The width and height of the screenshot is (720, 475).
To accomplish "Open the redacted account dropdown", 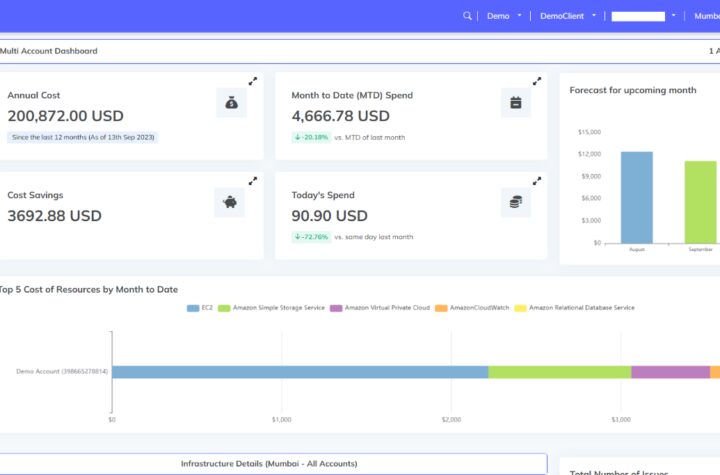I will [x=644, y=16].
